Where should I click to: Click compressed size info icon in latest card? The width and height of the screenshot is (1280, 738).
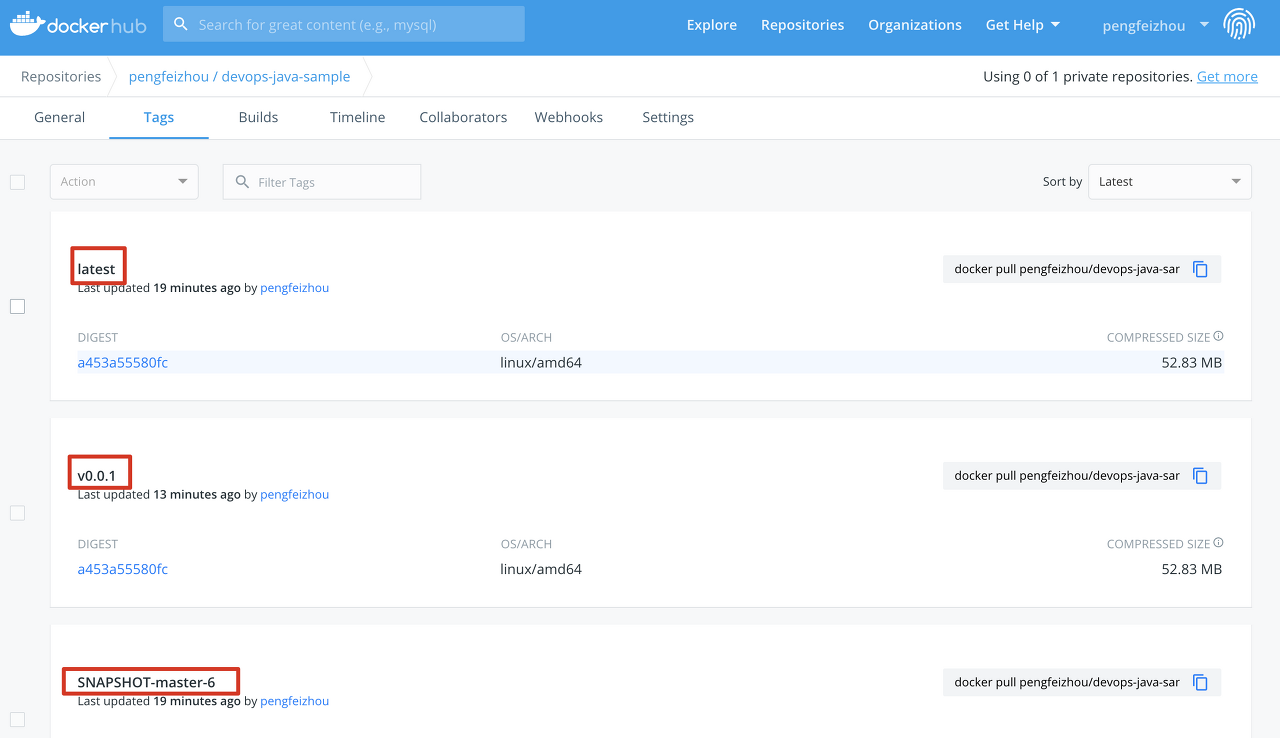tap(1218, 337)
